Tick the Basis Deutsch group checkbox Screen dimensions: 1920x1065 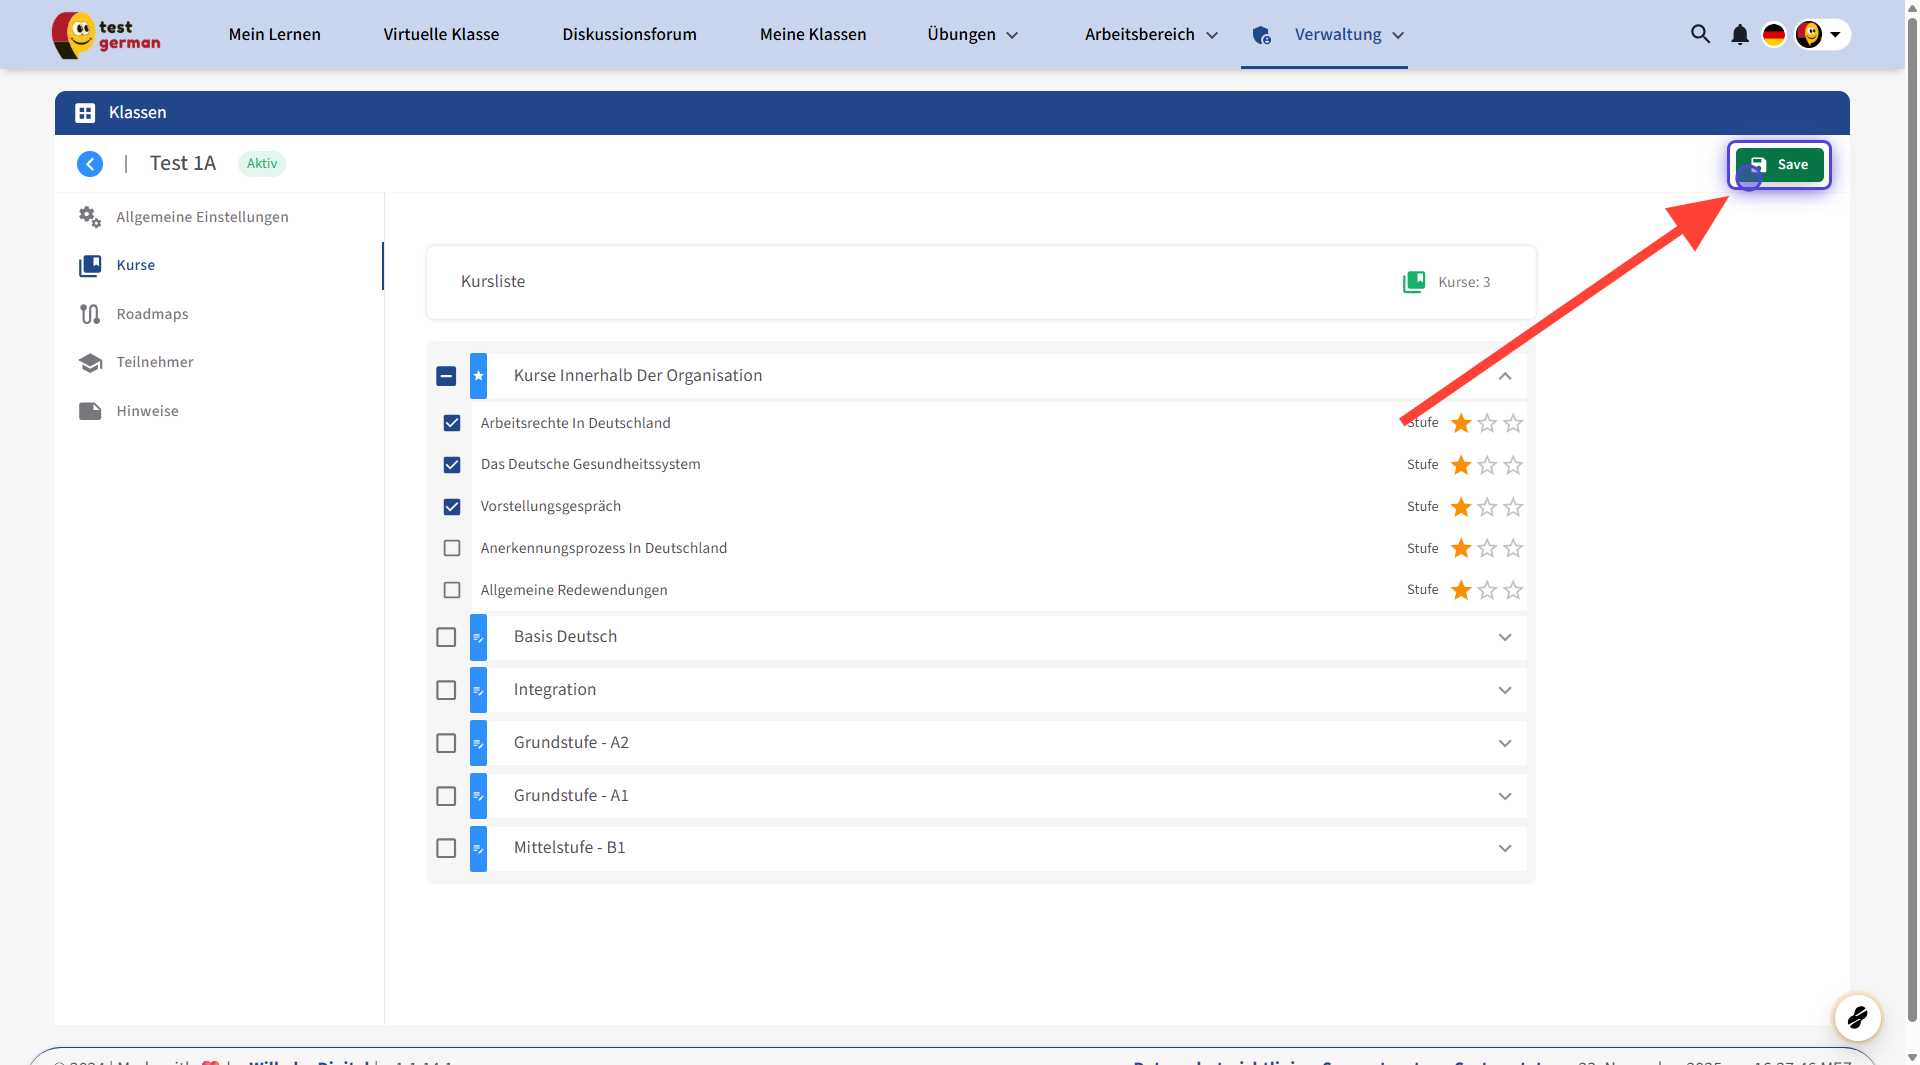446,637
